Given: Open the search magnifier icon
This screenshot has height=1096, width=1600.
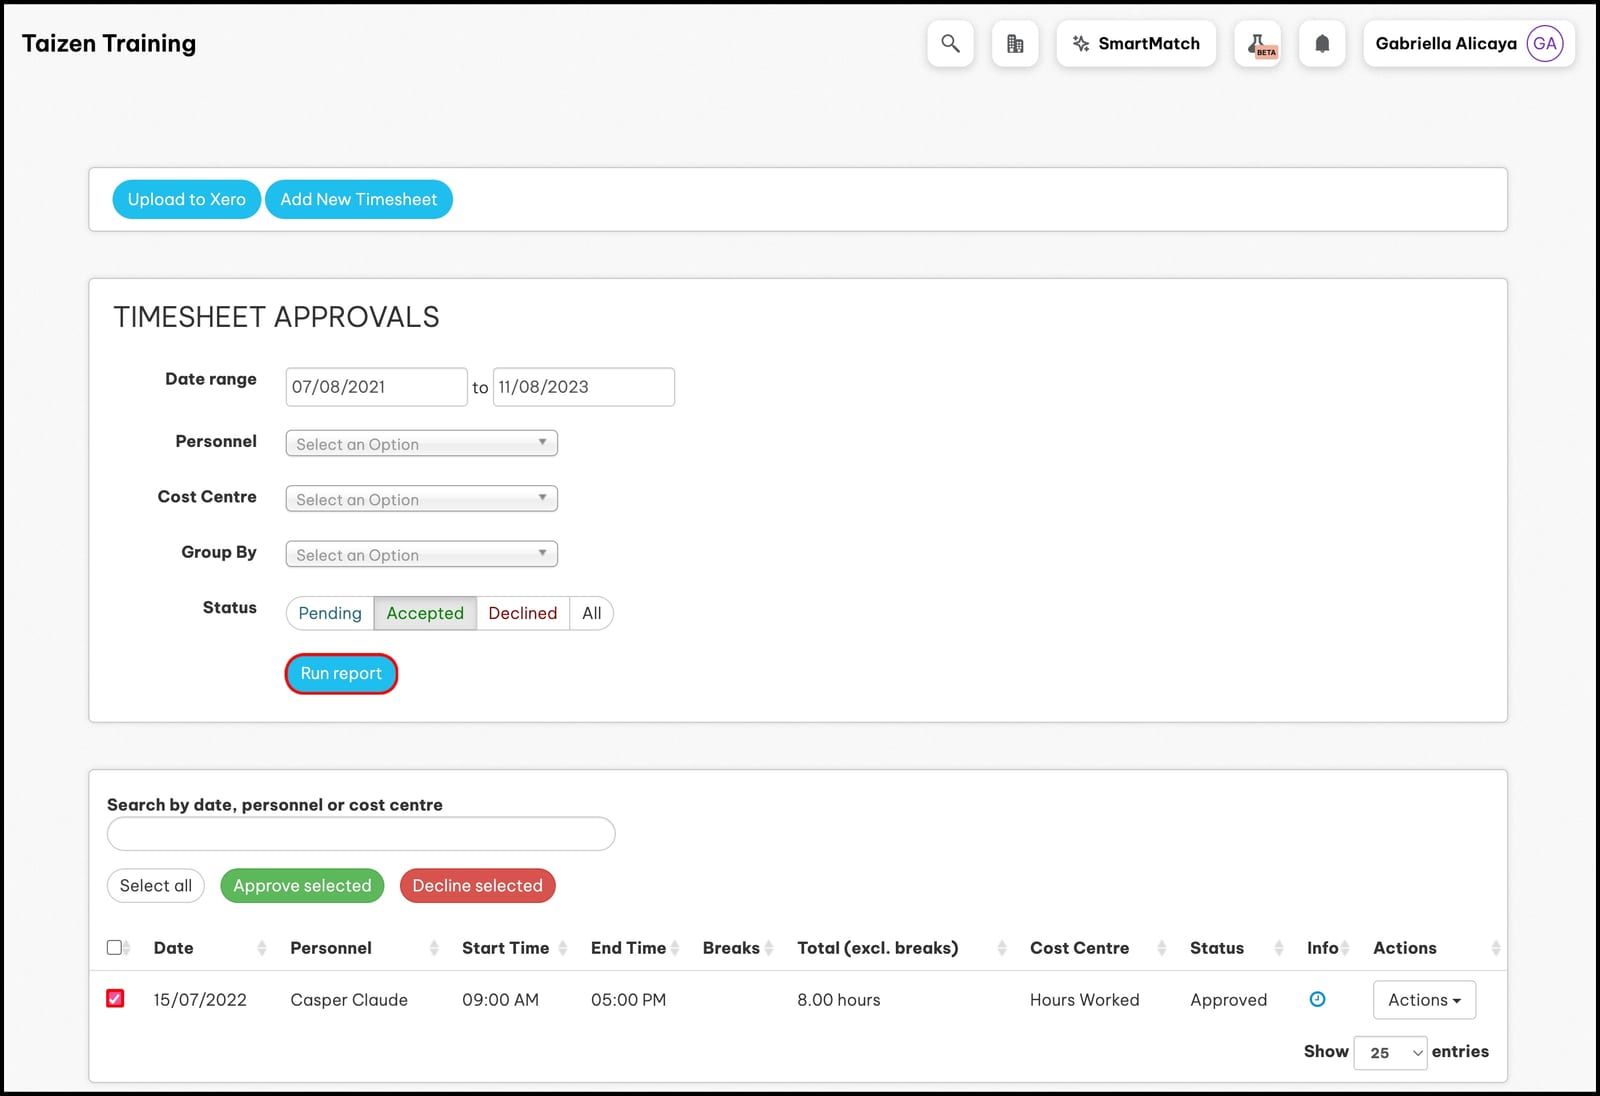Looking at the screenshot, I should (x=949, y=43).
